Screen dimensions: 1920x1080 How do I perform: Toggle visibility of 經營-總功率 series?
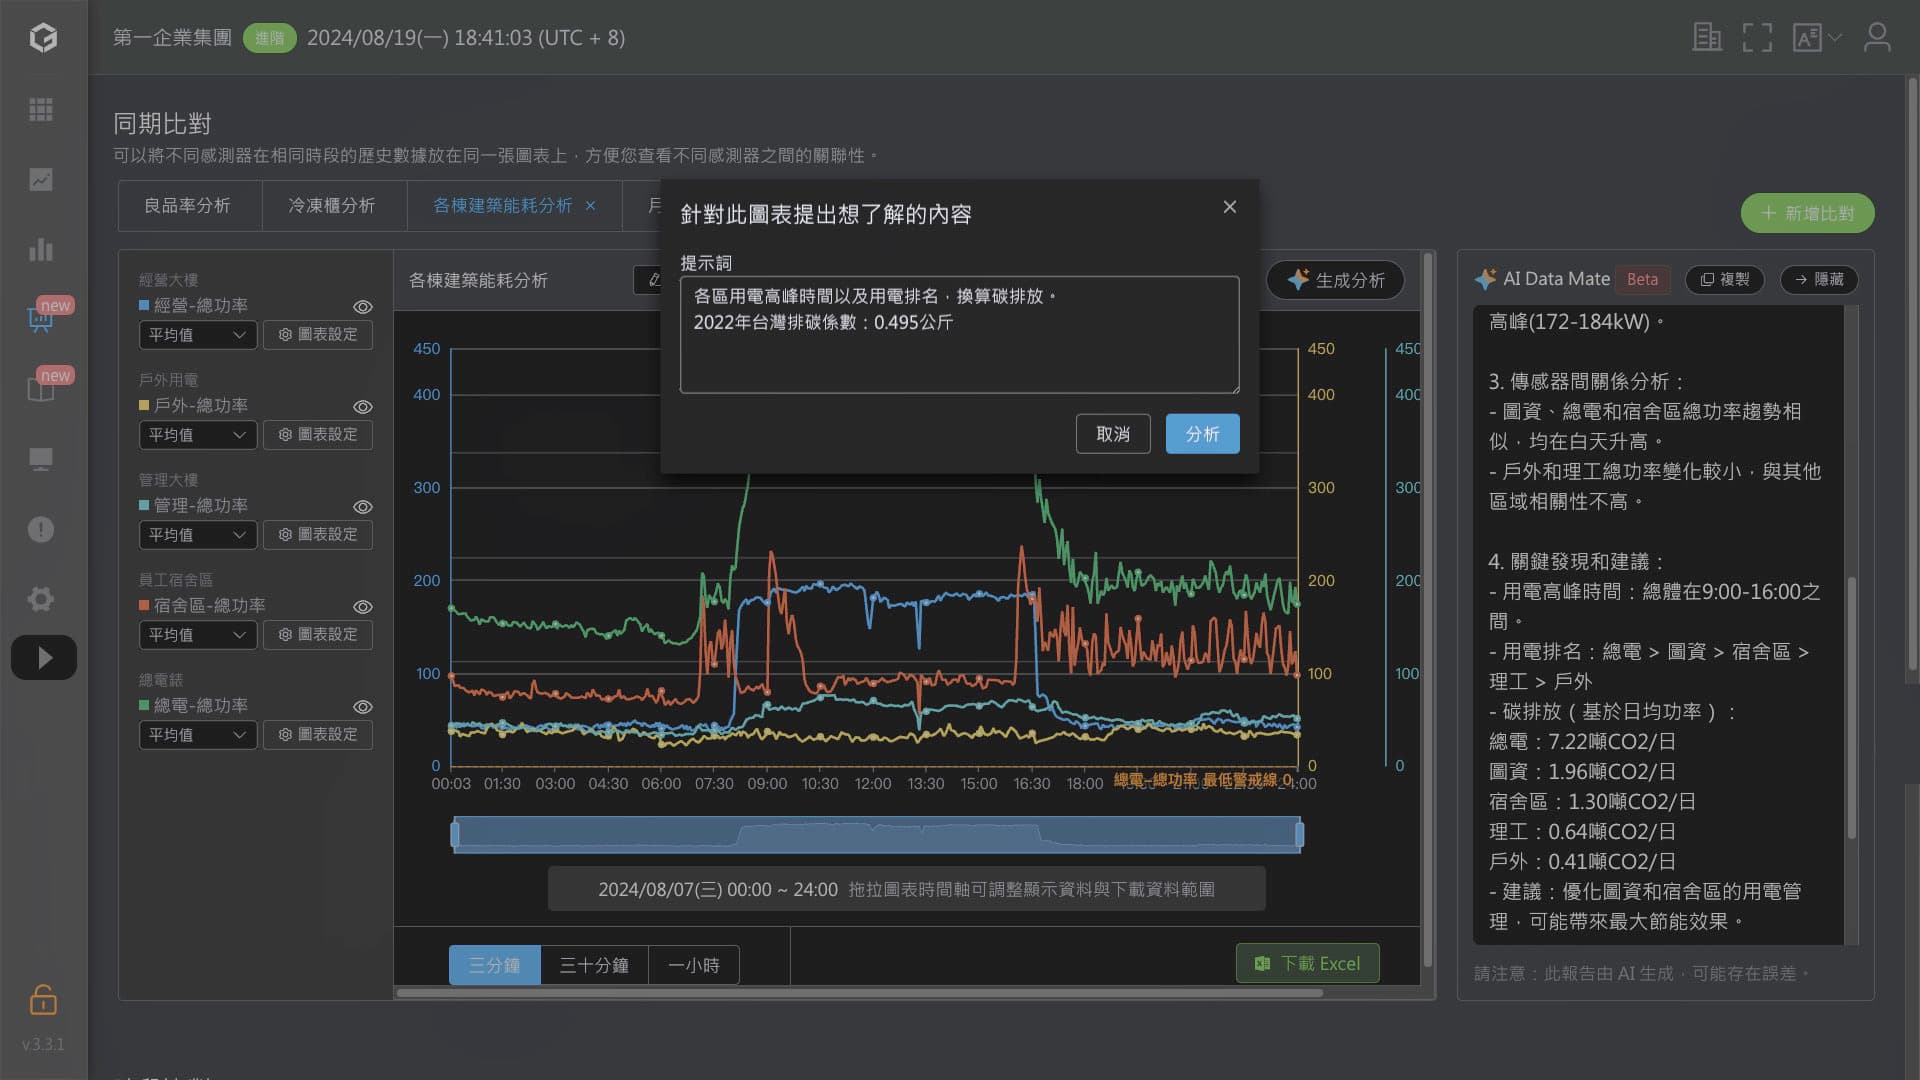point(363,307)
